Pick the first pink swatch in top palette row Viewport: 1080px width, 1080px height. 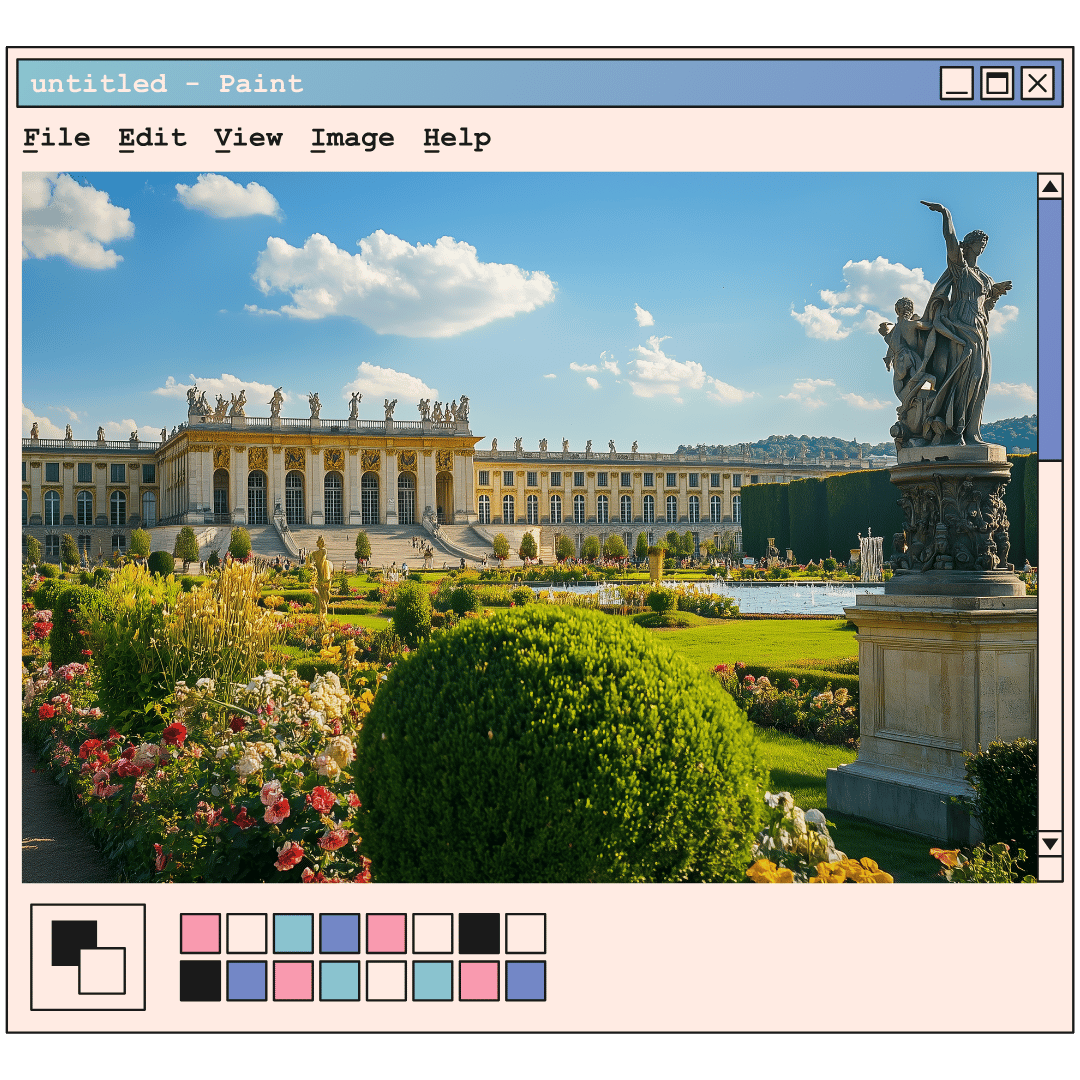[x=200, y=933]
